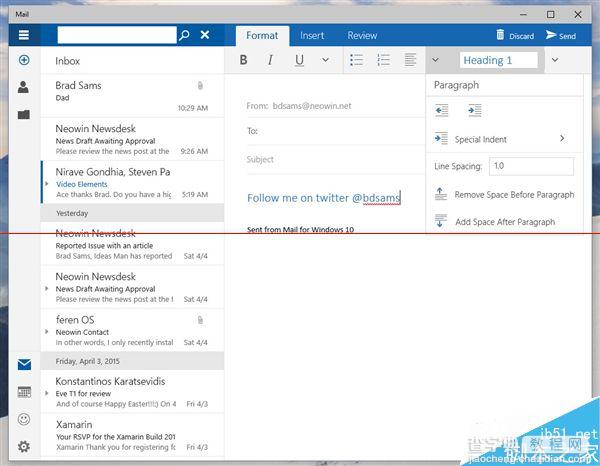Click the Subject field

point(336,160)
